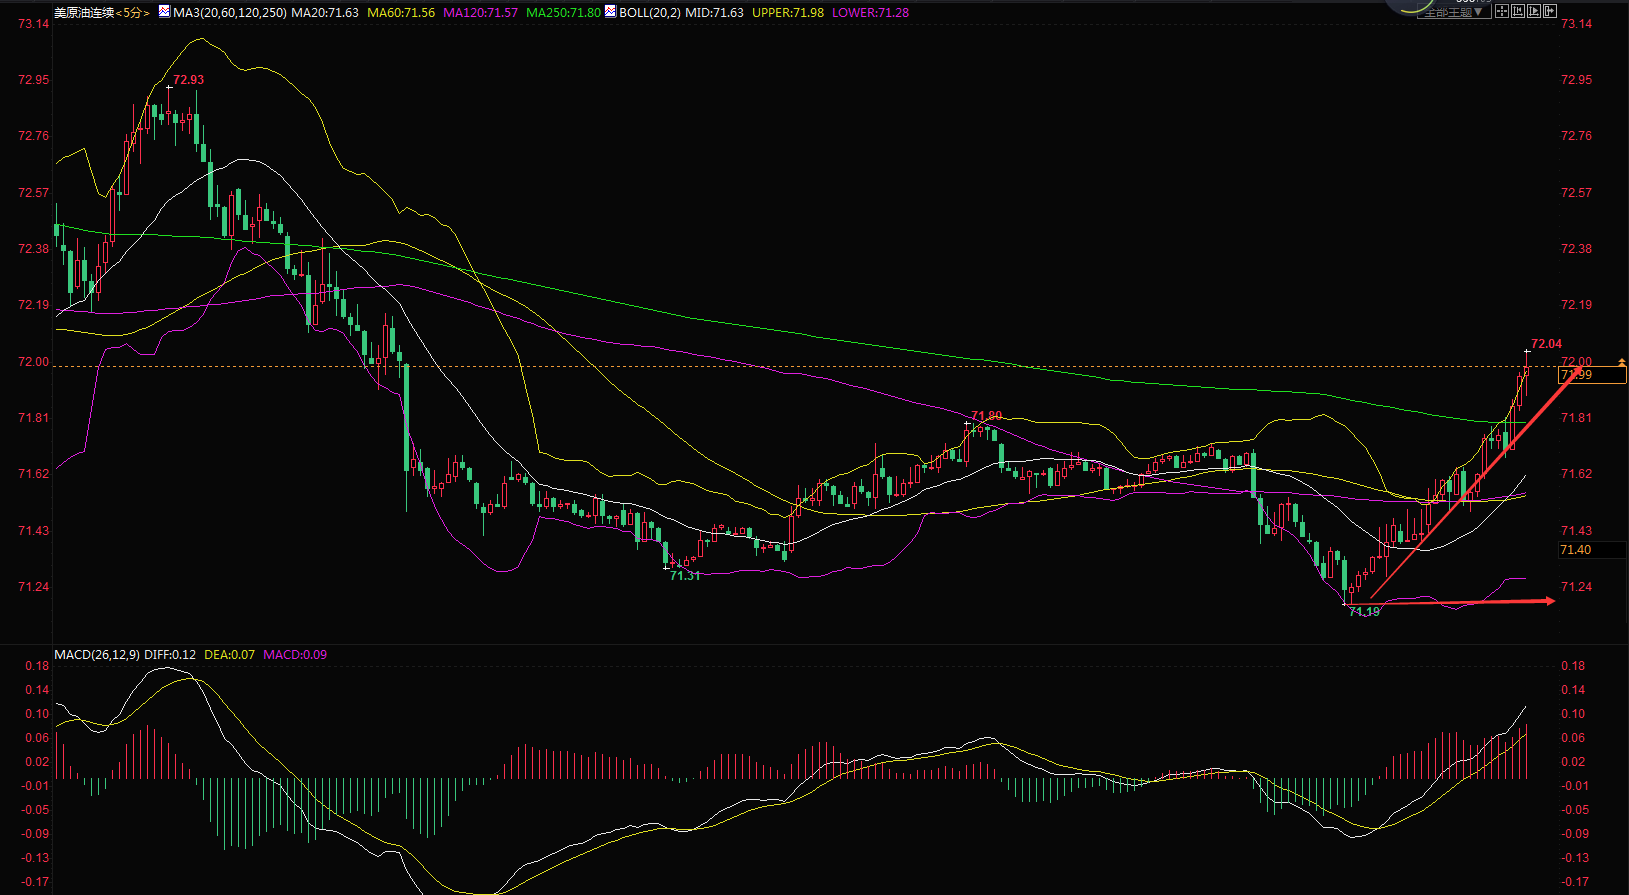
Task: Select the crosshair cursor tool icon
Action: click(1502, 11)
